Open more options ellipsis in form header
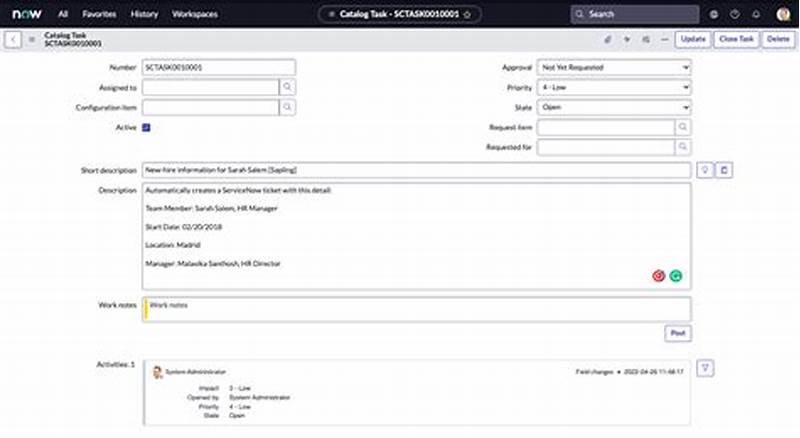 [664, 39]
